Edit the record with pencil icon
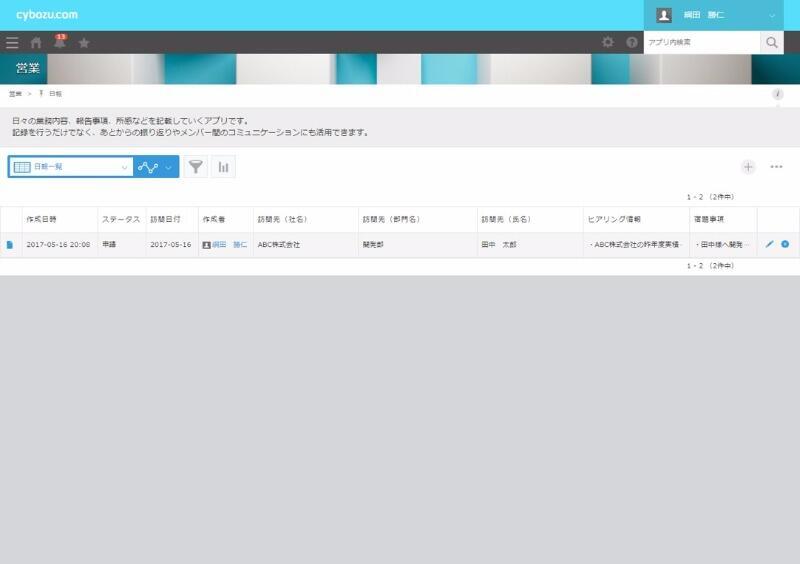Image resolution: width=800 pixels, height=564 pixels. click(769, 244)
